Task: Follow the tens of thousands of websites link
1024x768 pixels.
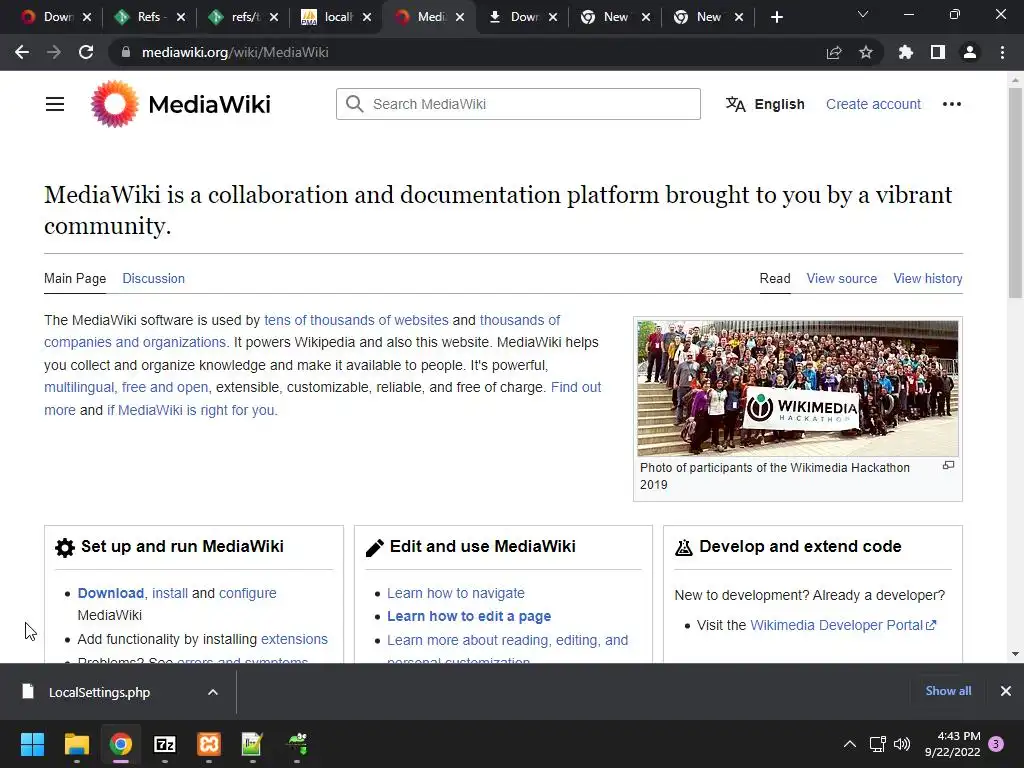Action: [x=356, y=320]
